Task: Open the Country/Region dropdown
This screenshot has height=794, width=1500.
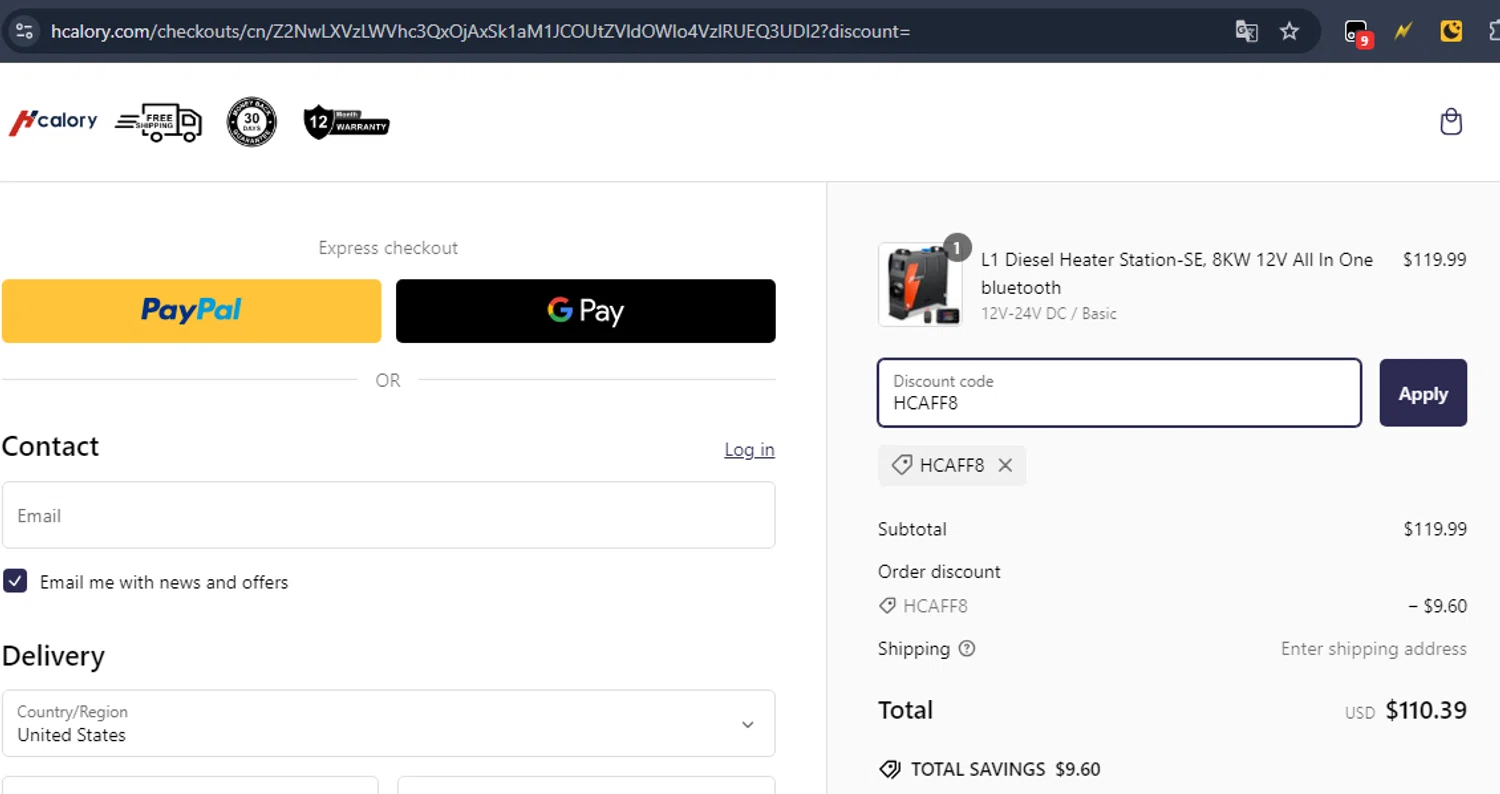Action: point(388,723)
